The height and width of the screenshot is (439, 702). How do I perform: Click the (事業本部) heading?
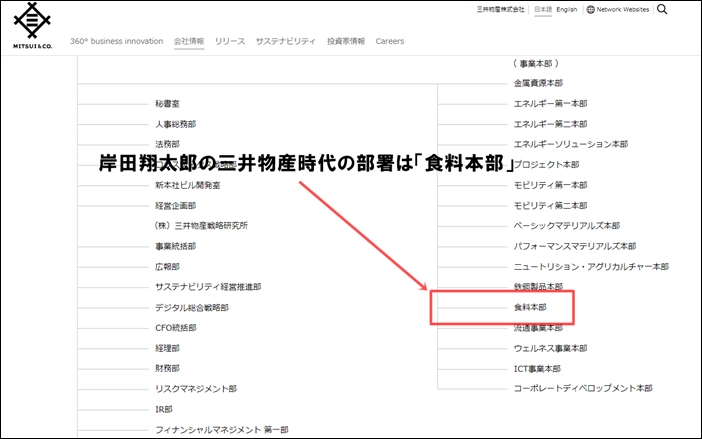click(536, 64)
